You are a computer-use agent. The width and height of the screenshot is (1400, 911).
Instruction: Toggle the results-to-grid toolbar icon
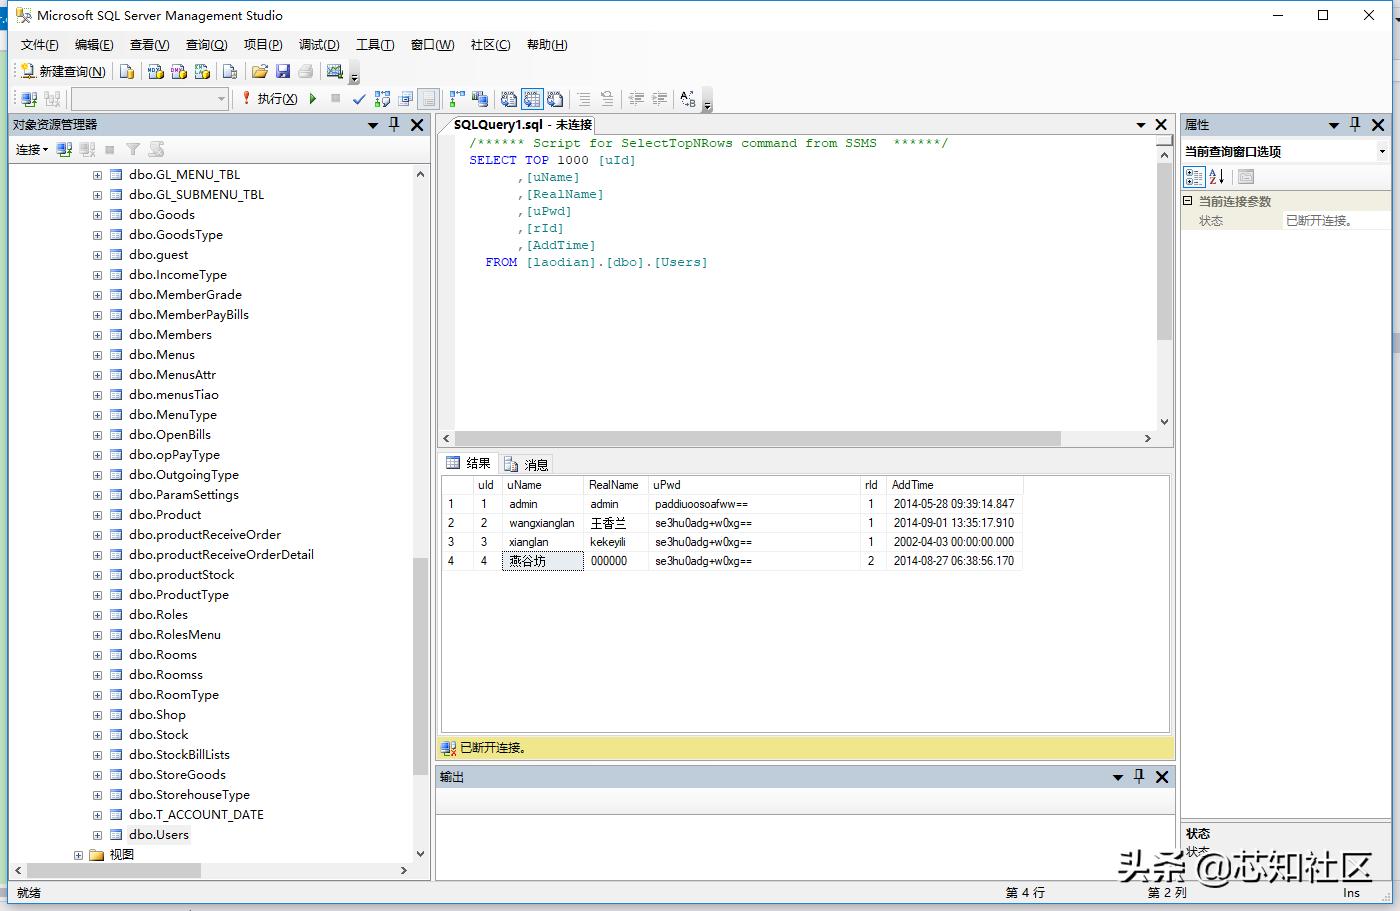[x=531, y=98]
